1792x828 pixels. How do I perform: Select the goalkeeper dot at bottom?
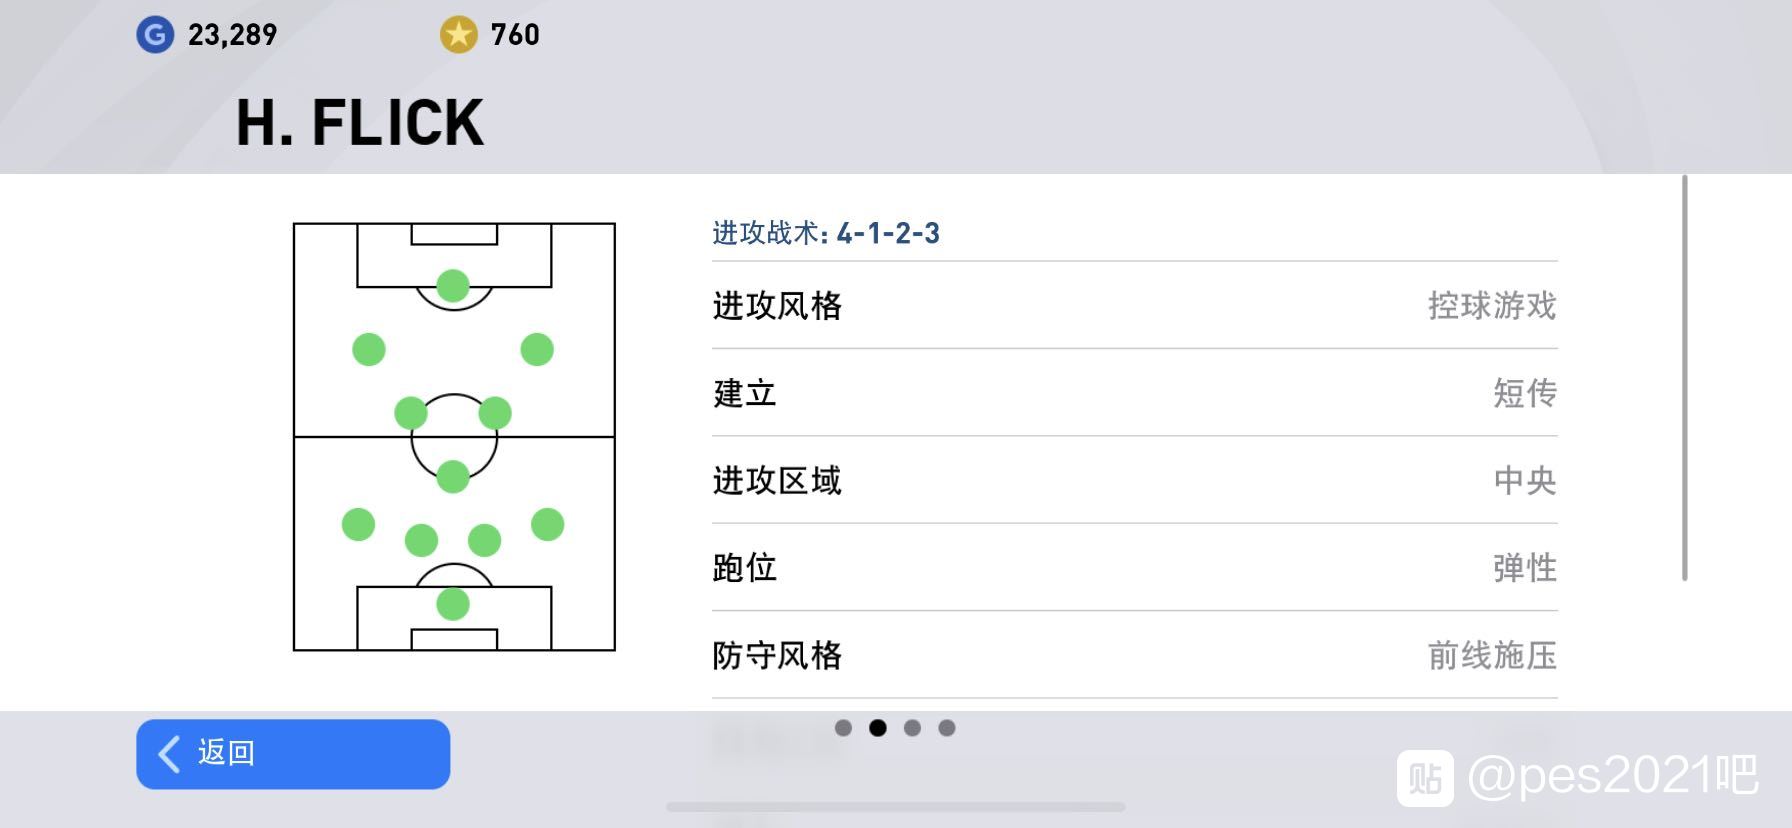click(453, 604)
